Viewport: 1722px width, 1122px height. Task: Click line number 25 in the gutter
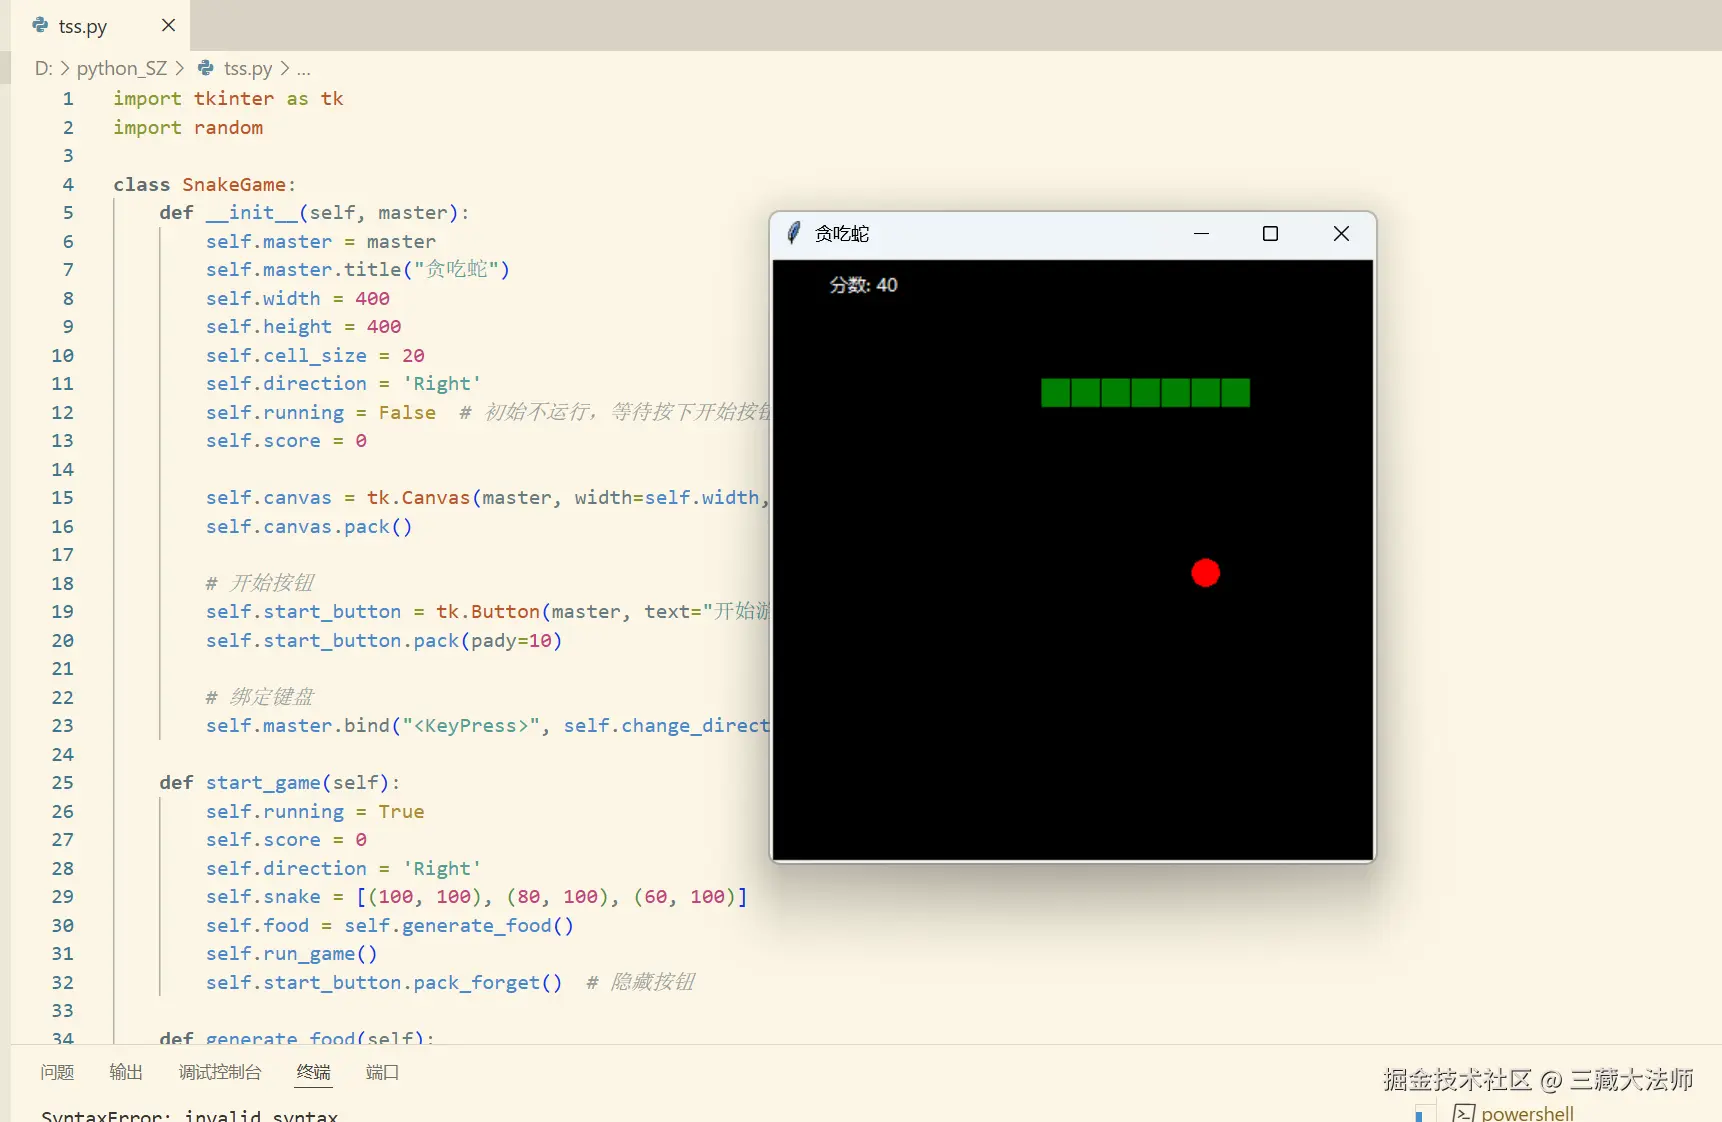(x=63, y=782)
